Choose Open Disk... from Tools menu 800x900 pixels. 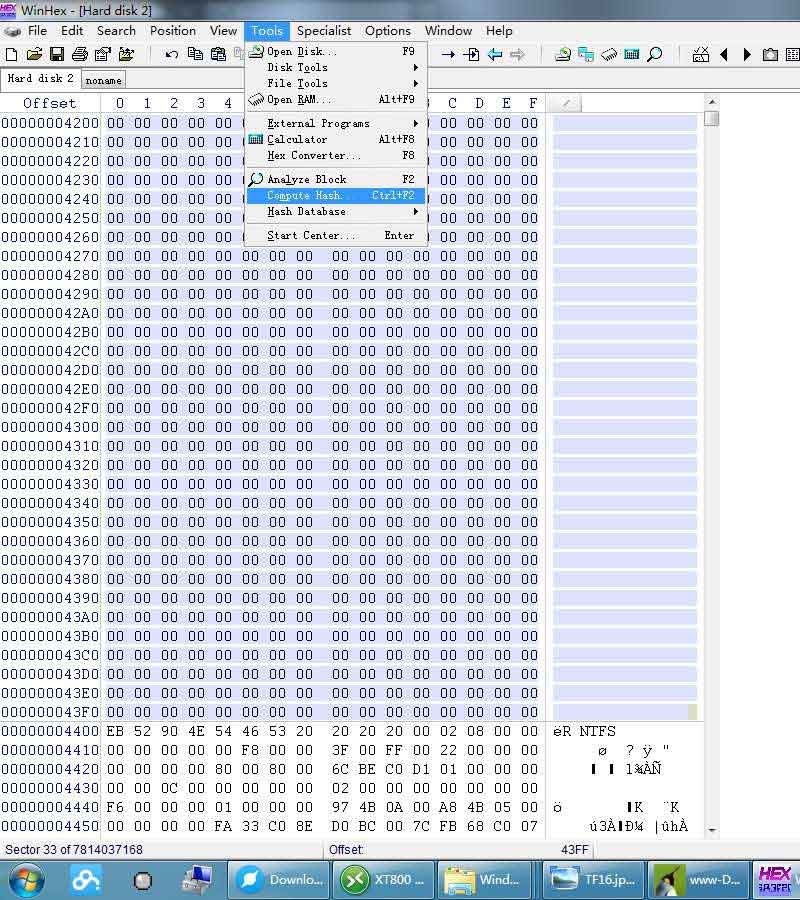[x=336, y=51]
